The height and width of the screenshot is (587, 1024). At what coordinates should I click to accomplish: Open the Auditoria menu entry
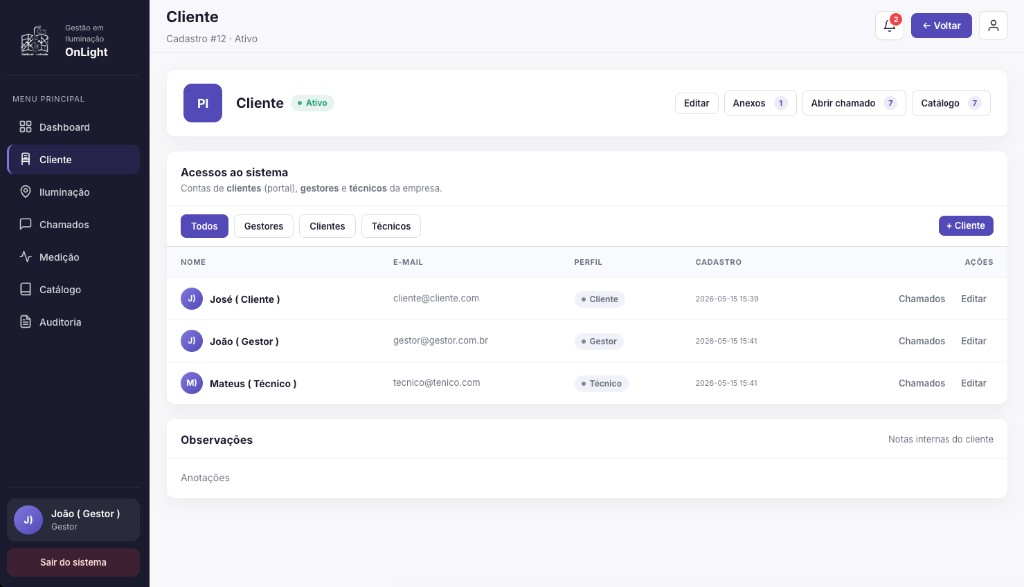pyautogui.click(x=74, y=322)
